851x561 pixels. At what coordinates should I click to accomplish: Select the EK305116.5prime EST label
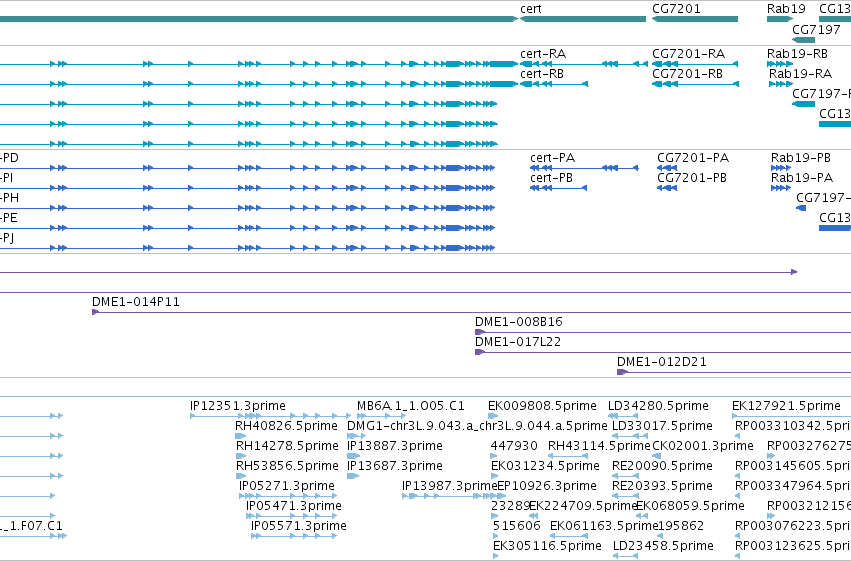coord(547,546)
